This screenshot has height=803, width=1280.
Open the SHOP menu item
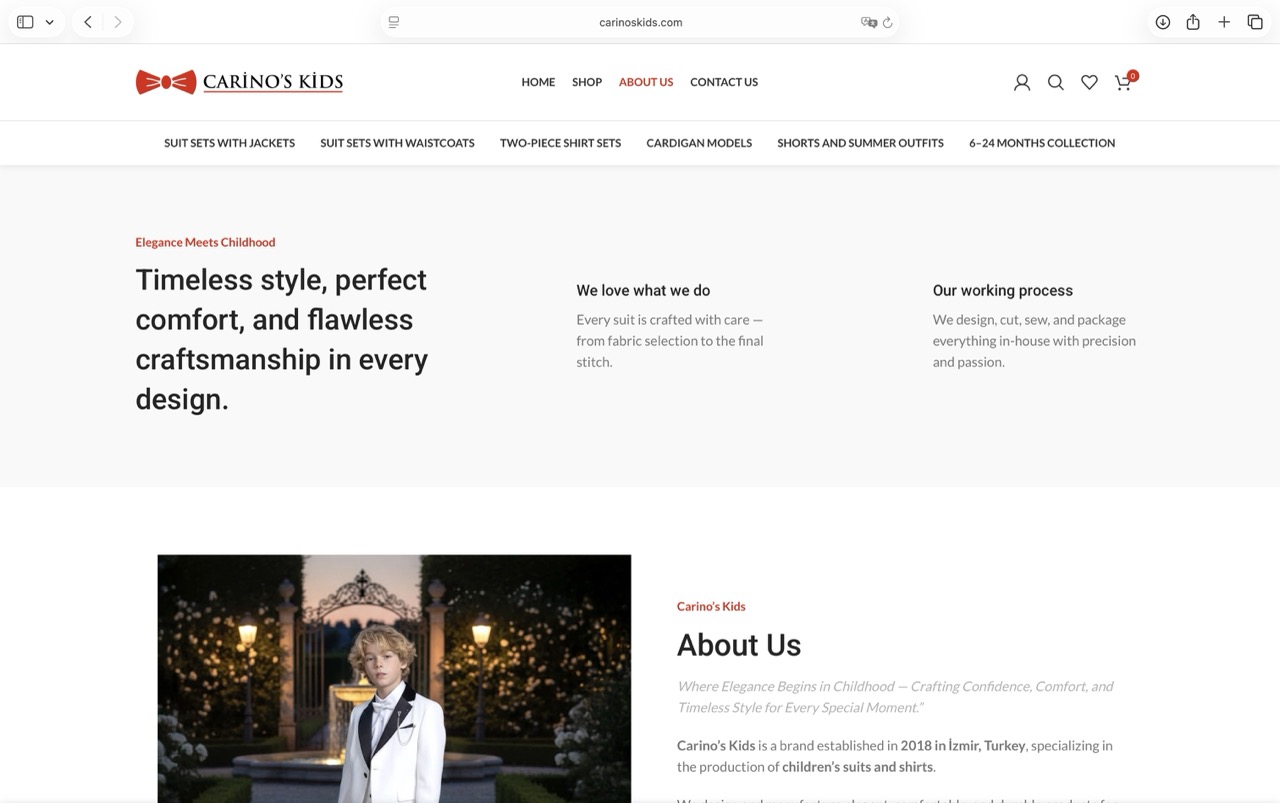[x=586, y=82]
